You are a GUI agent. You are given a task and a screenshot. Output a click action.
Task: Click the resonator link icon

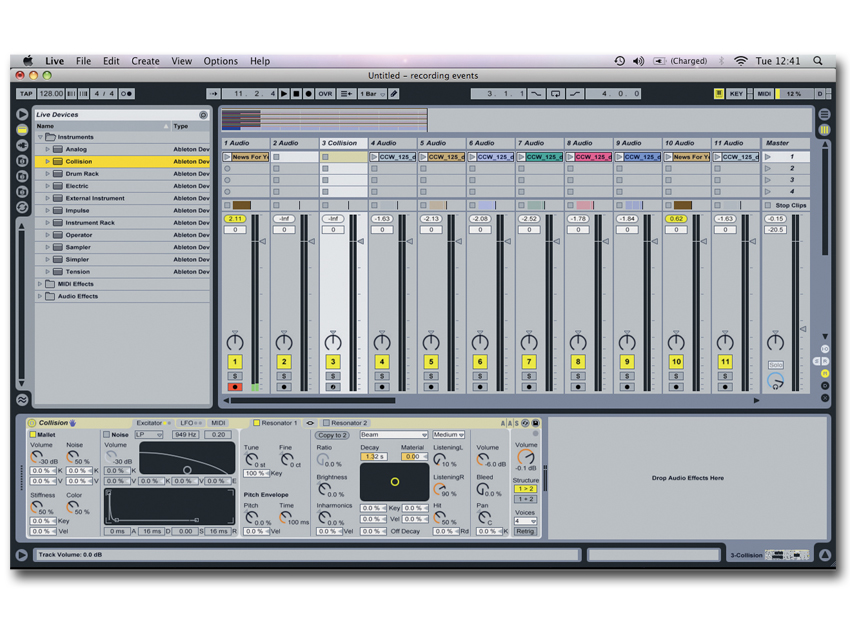pos(310,423)
